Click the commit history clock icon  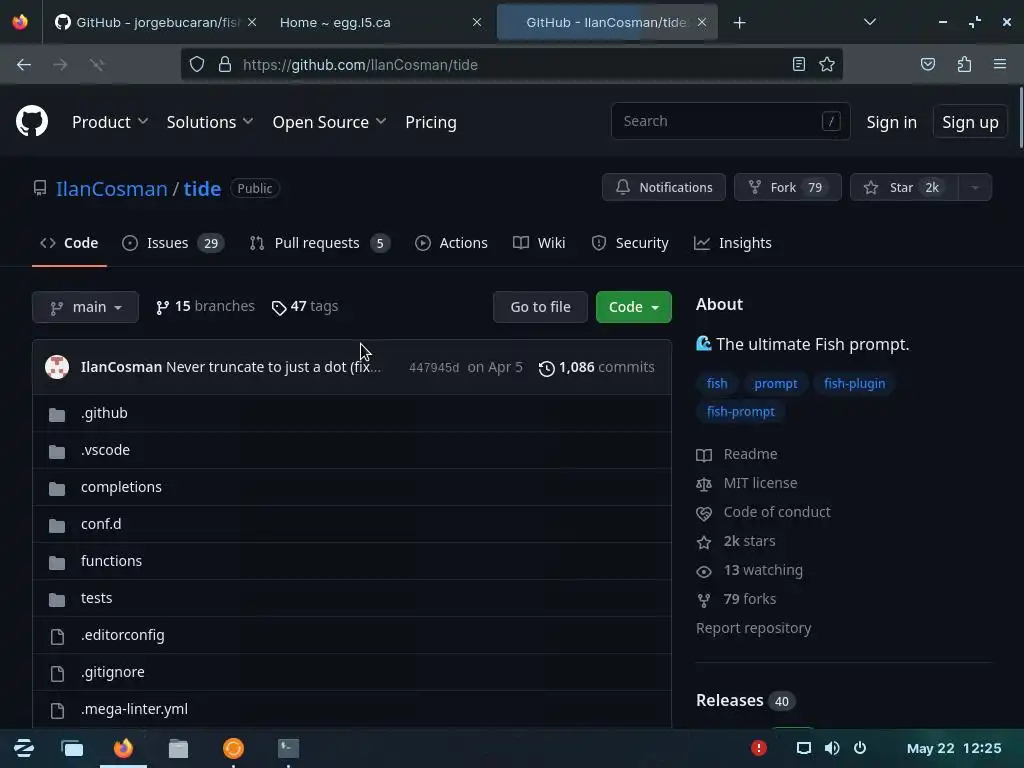547,368
